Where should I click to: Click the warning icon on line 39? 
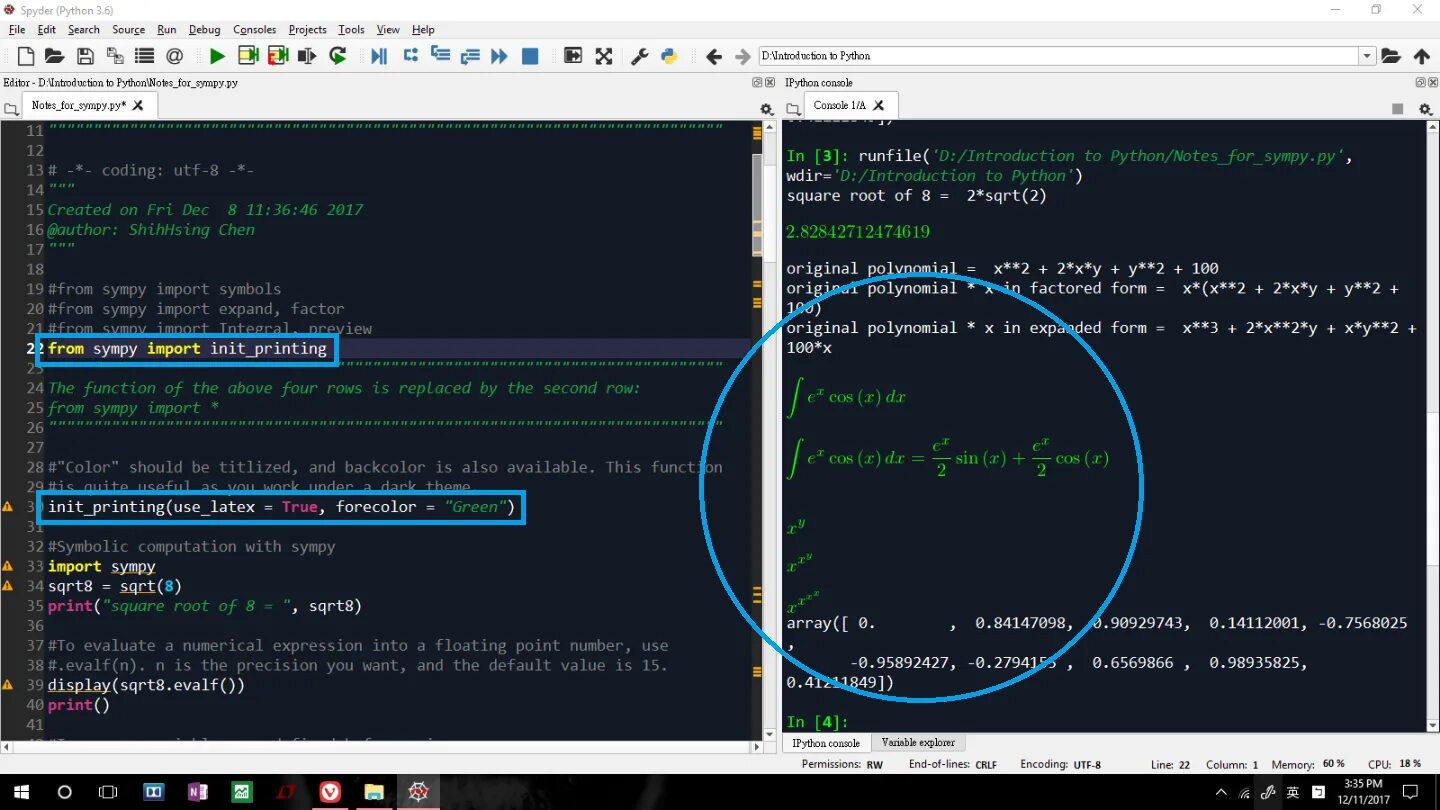(x=8, y=685)
